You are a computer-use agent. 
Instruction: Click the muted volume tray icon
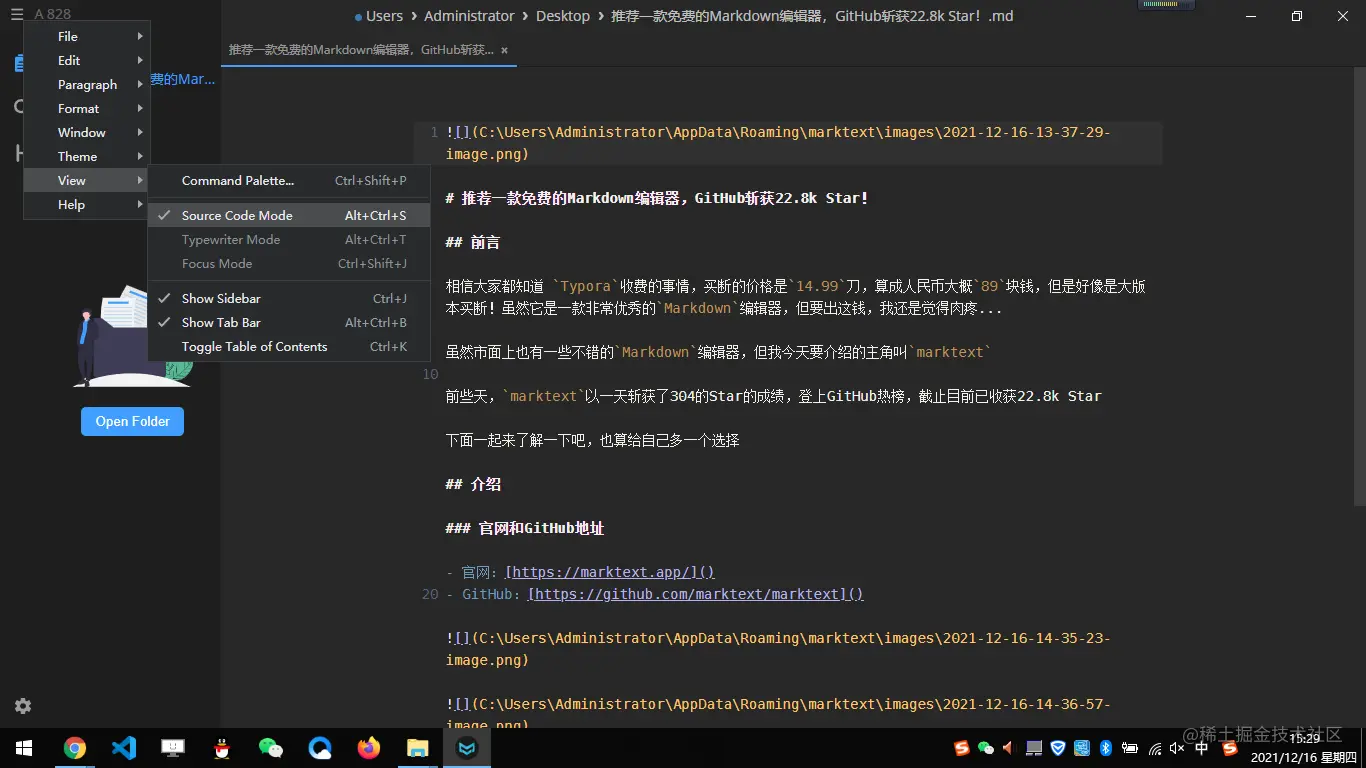coord(1177,748)
